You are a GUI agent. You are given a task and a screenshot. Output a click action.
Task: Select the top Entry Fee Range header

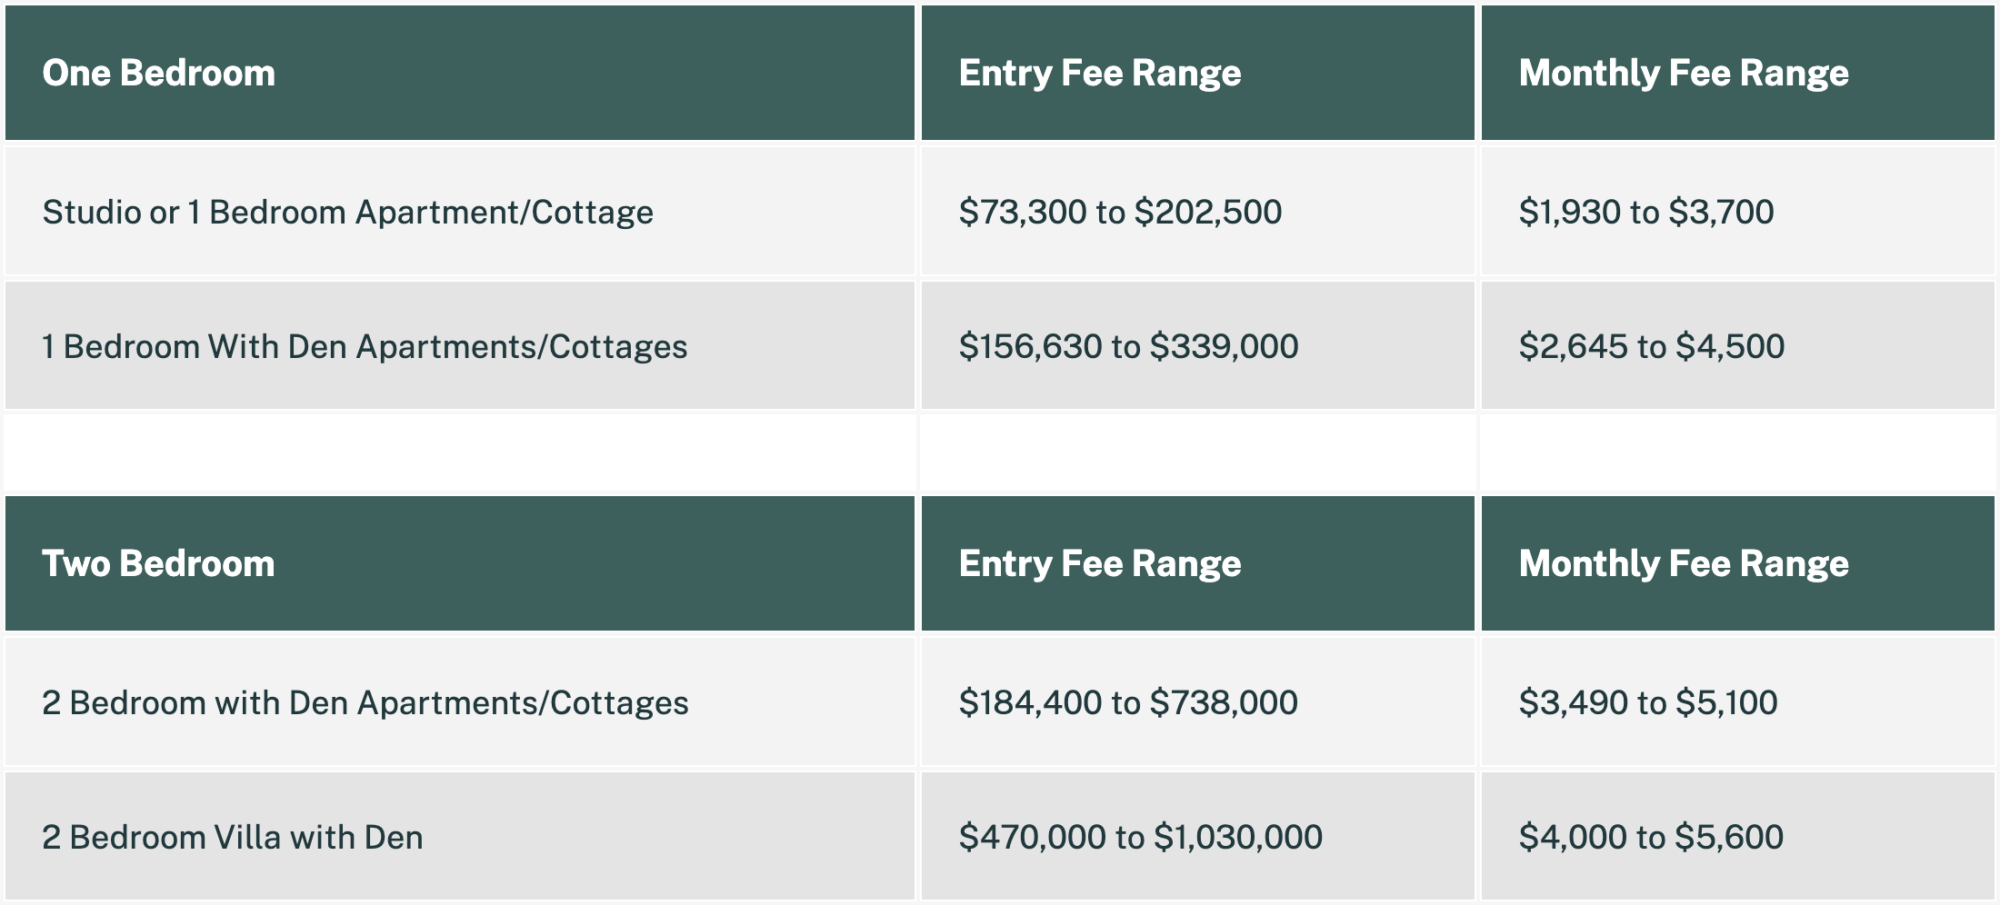(x=1198, y=73)
